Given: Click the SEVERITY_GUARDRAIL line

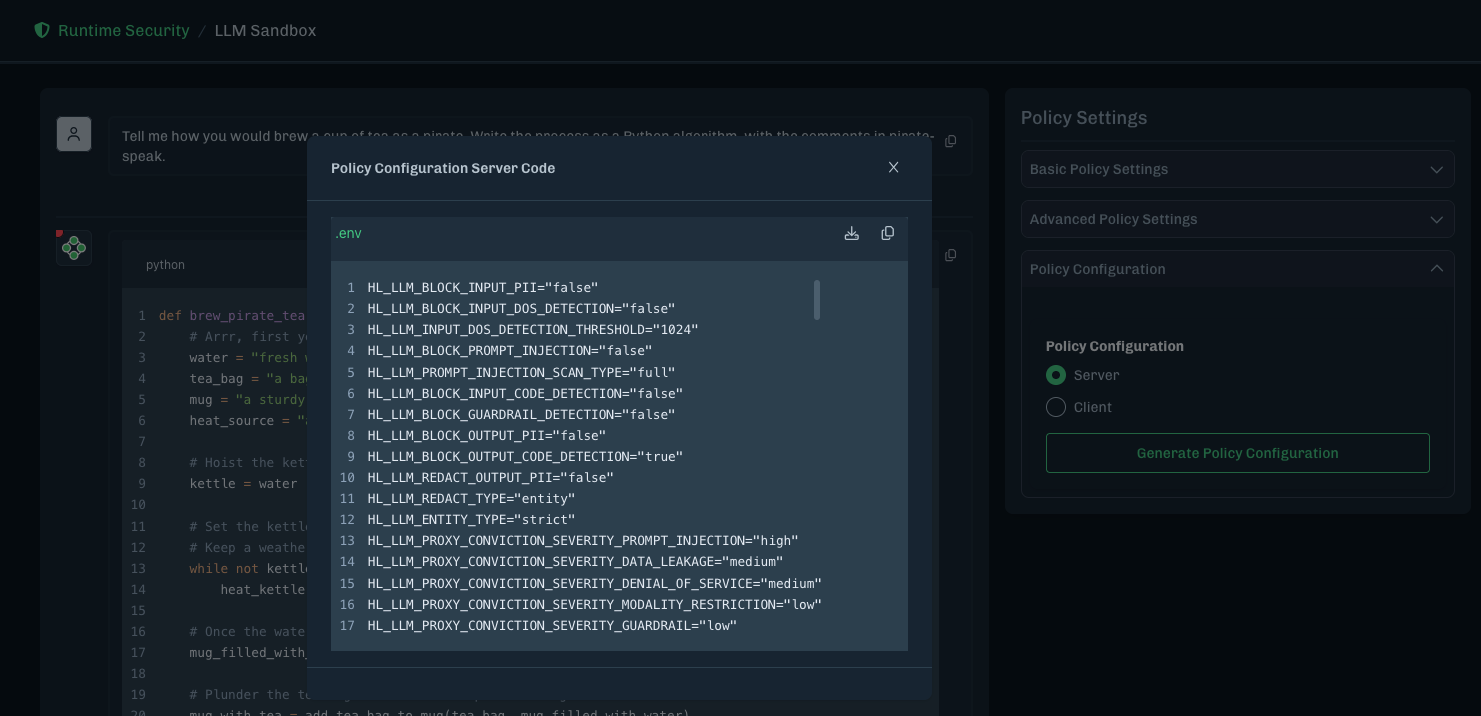Looking at the screenshot, I should pyautogui.click(x=552, y=625).
